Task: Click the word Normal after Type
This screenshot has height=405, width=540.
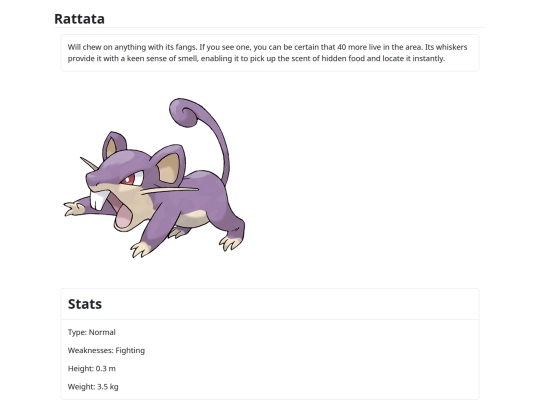Action: [x=102, y=332]
